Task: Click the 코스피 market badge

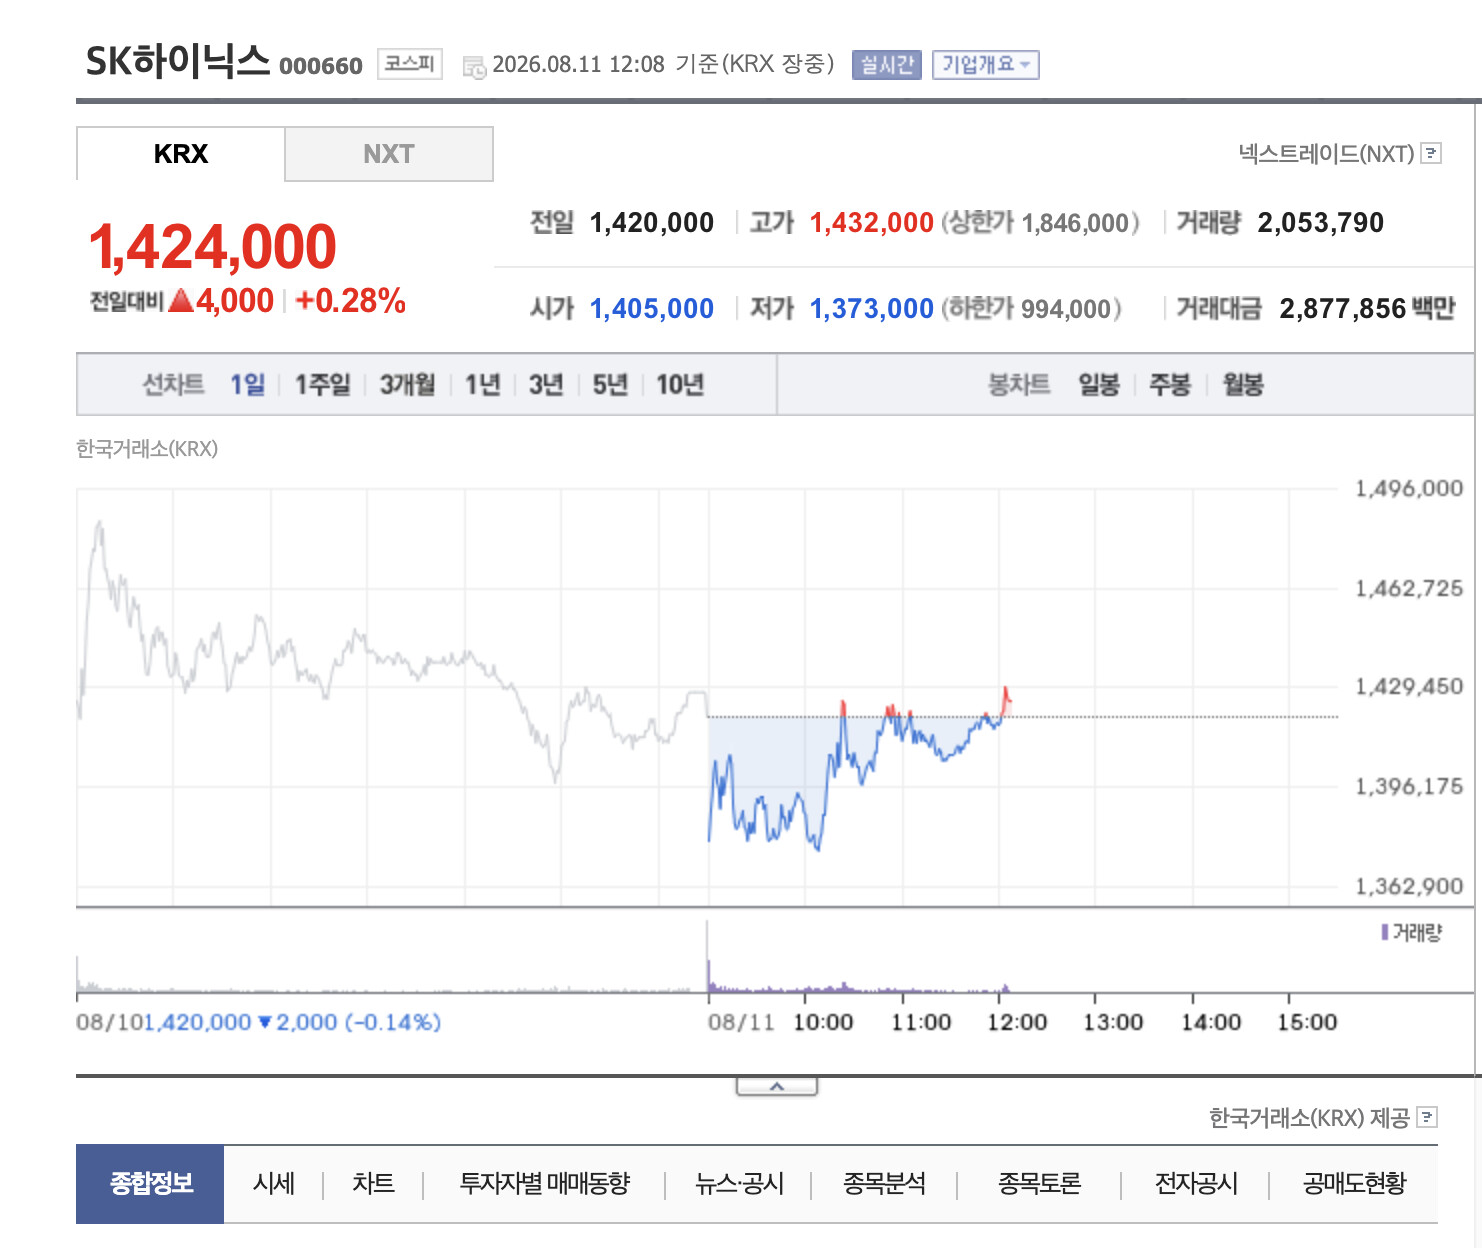Action: pos(410,64)
